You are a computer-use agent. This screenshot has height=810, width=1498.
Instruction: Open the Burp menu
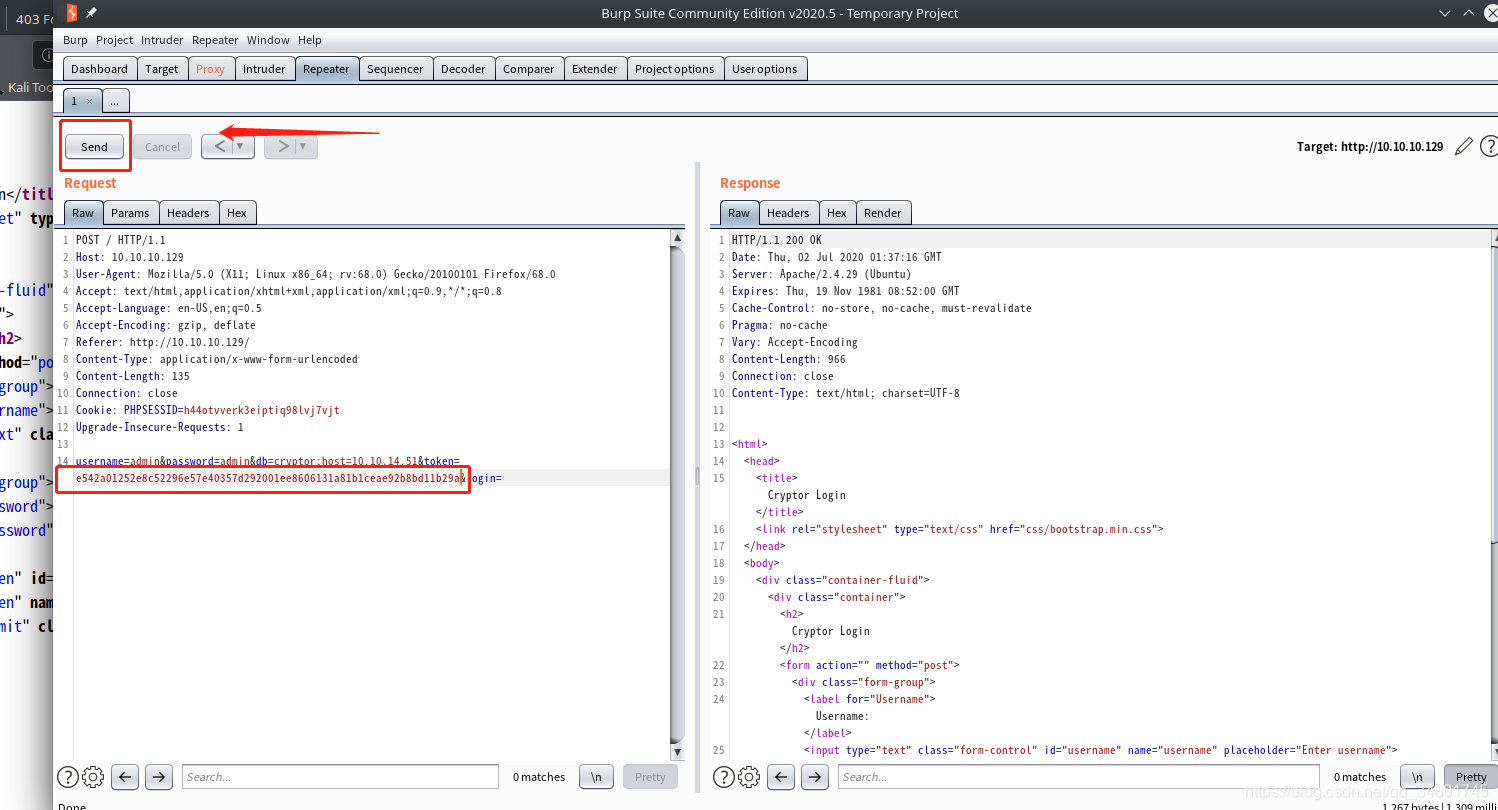coord(75,40)
